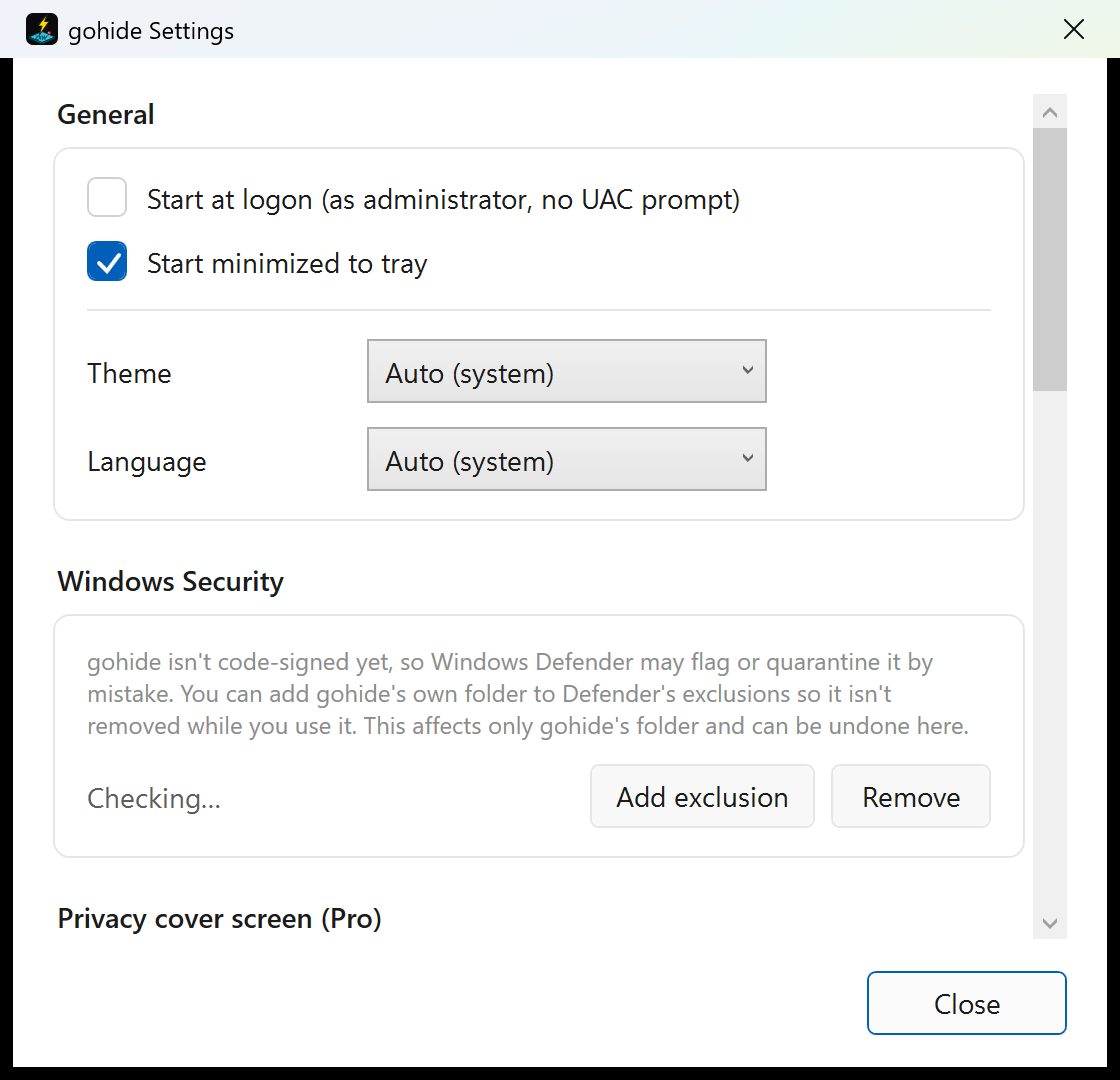Click the Close button at bottom
This screenshot has width=1120, height=1080.
tap(966, 1003)
